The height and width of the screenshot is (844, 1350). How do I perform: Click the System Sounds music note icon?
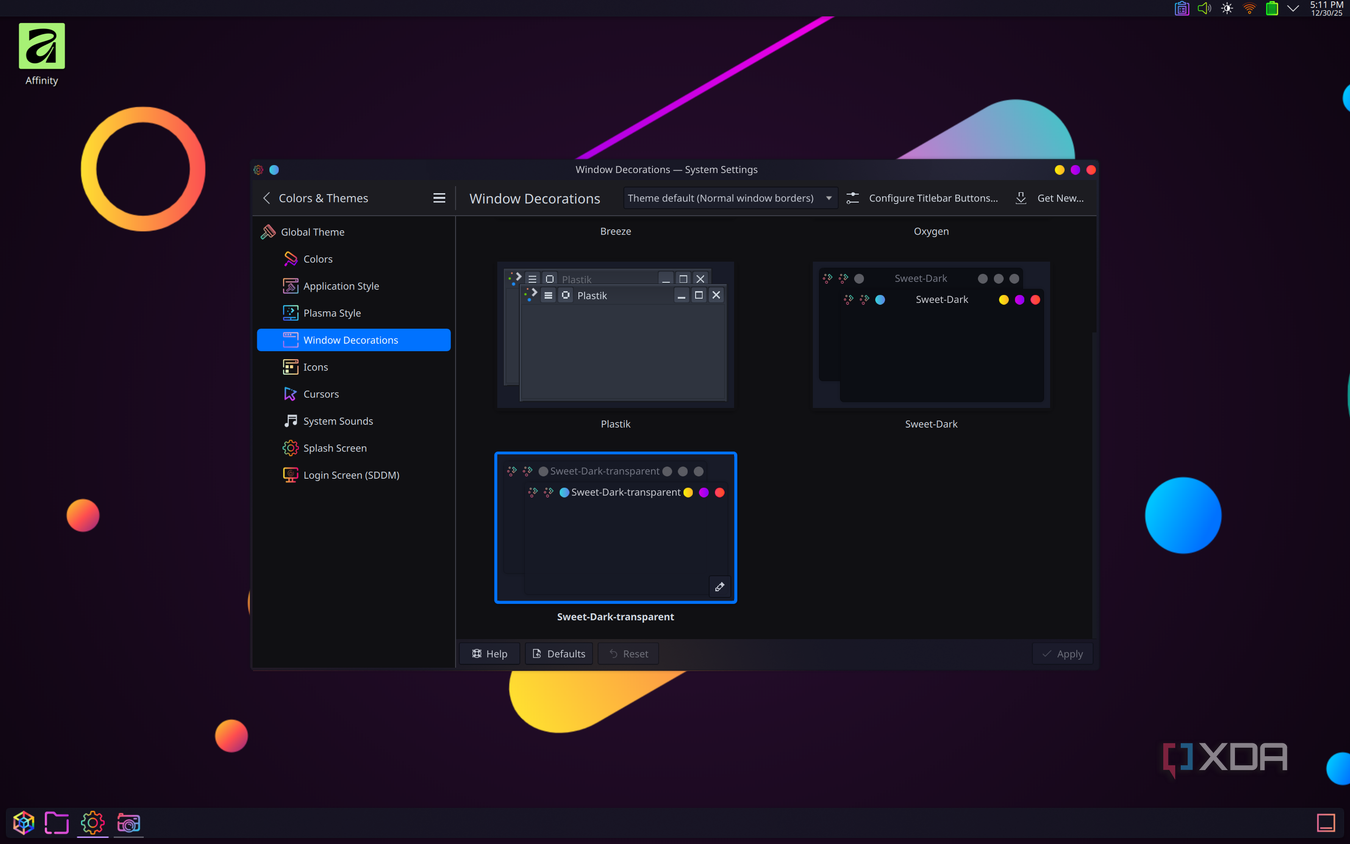pyautogui.click(x=290, y=421)
